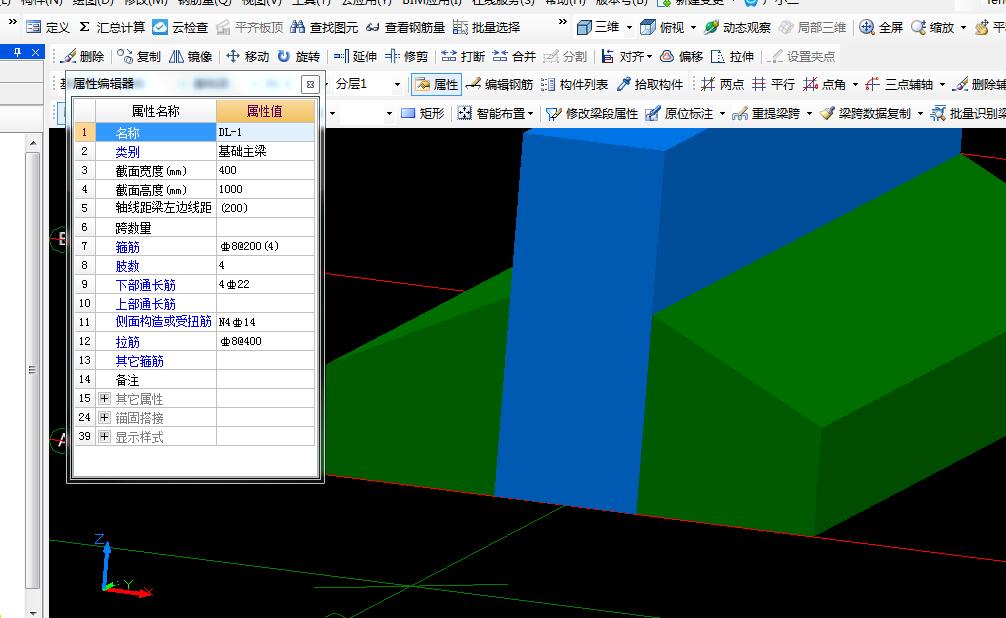The width and height of the screenshot is (1006, 618).
Task: Click the 定义 (Define) toolbar icon
Action: pos(47,27)
